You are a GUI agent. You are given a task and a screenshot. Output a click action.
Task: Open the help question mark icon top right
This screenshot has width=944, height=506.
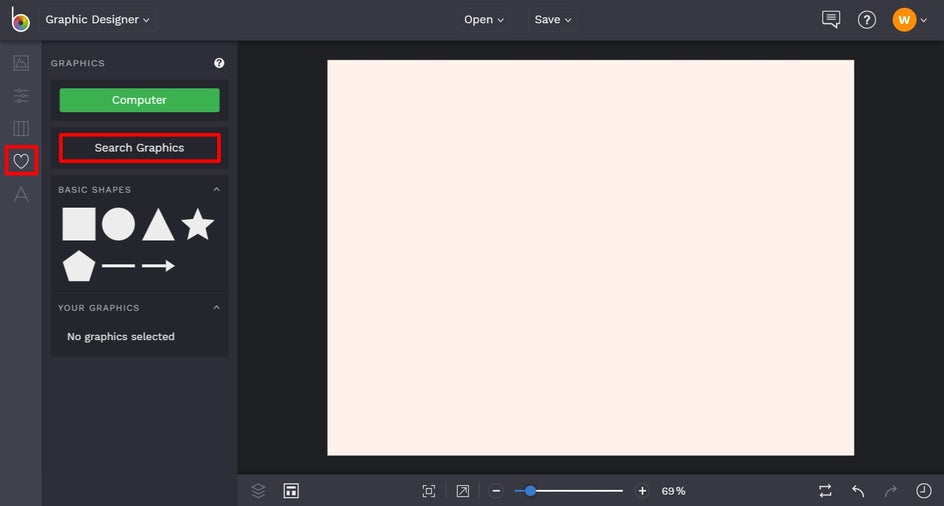click(x=867, y=20)
